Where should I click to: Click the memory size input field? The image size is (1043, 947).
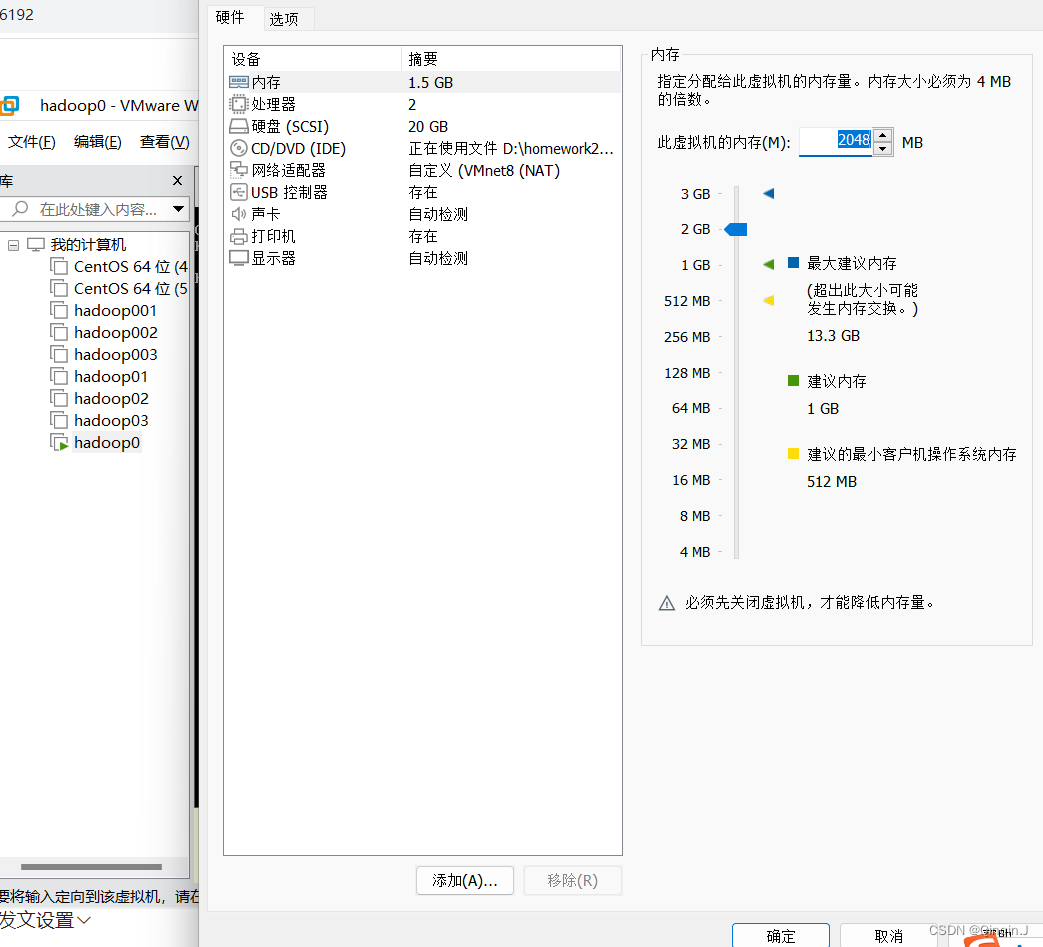pos(835,142)
